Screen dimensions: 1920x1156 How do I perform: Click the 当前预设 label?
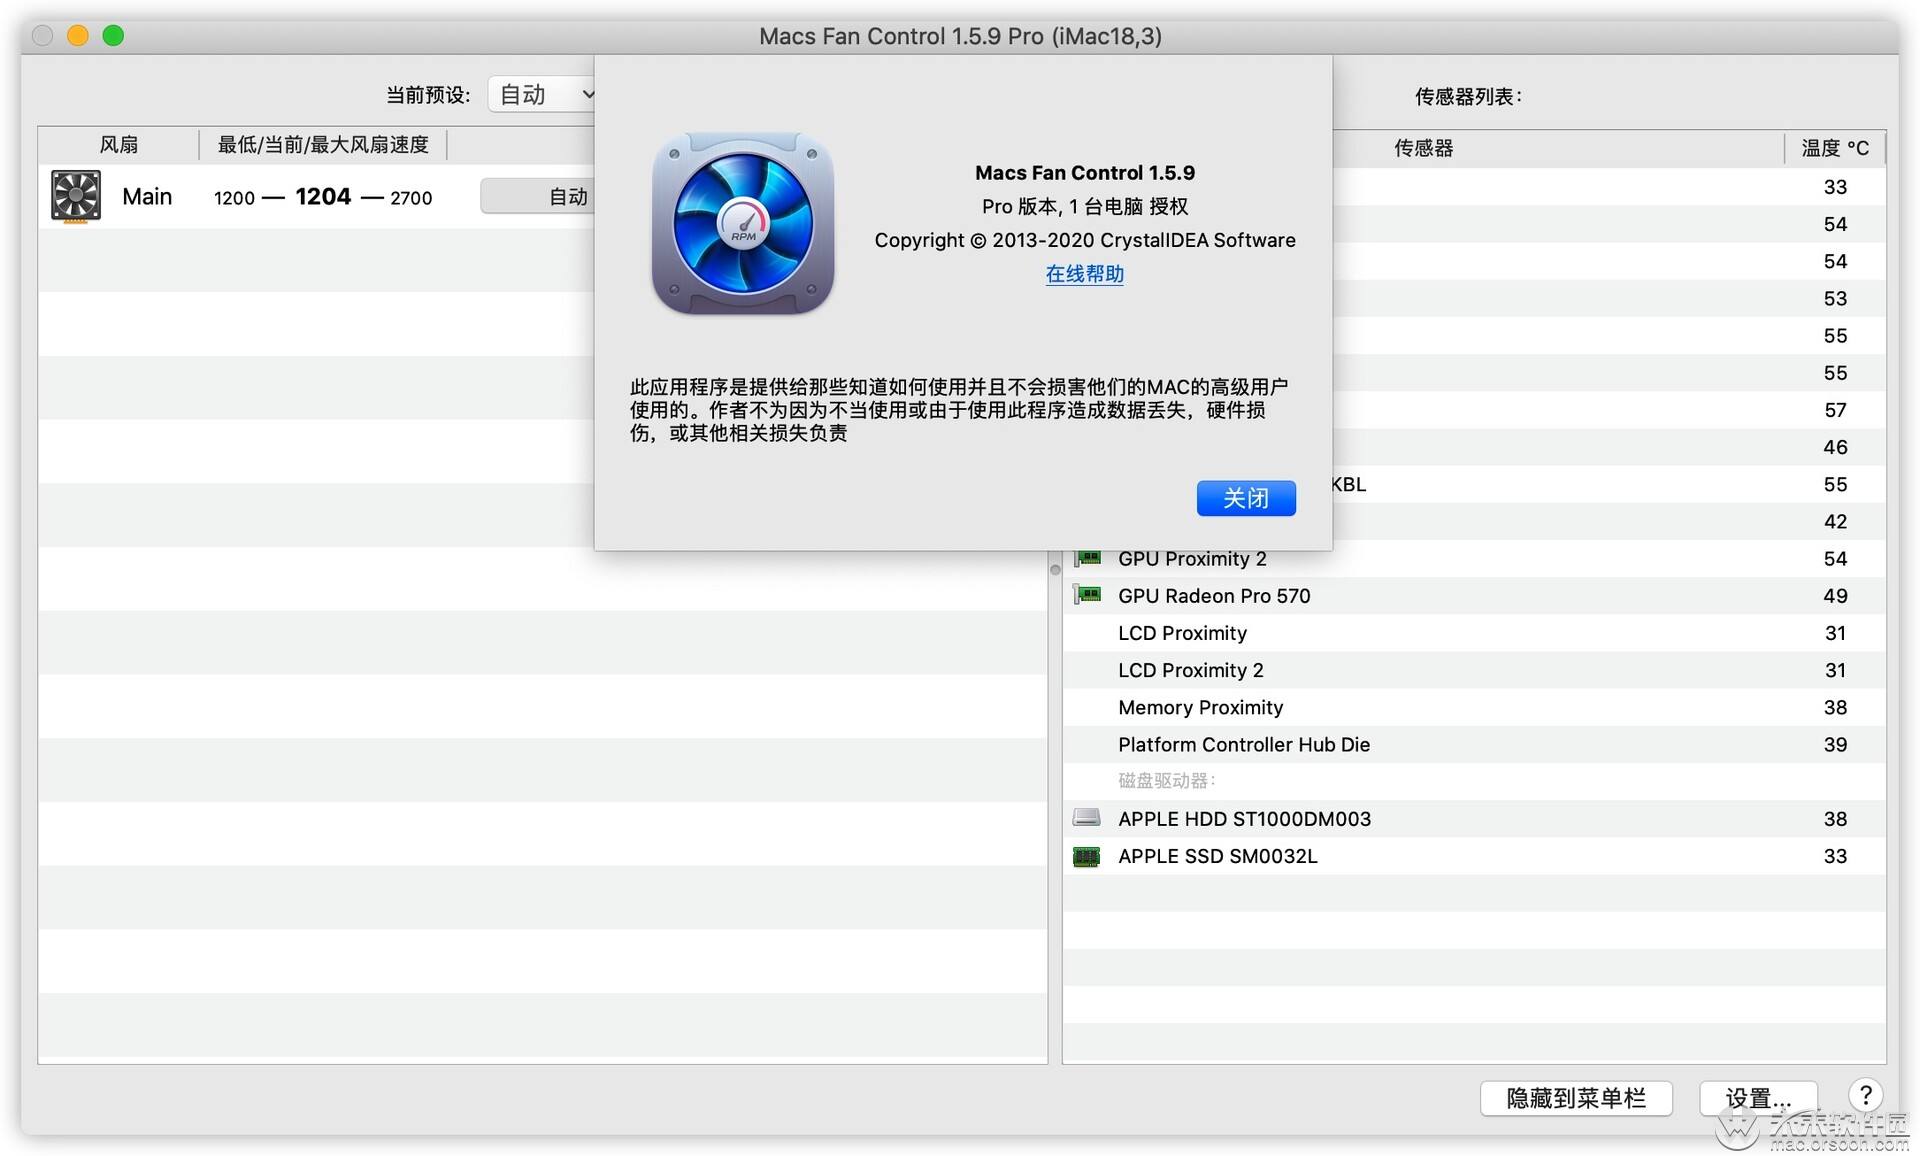click(428, 95)
